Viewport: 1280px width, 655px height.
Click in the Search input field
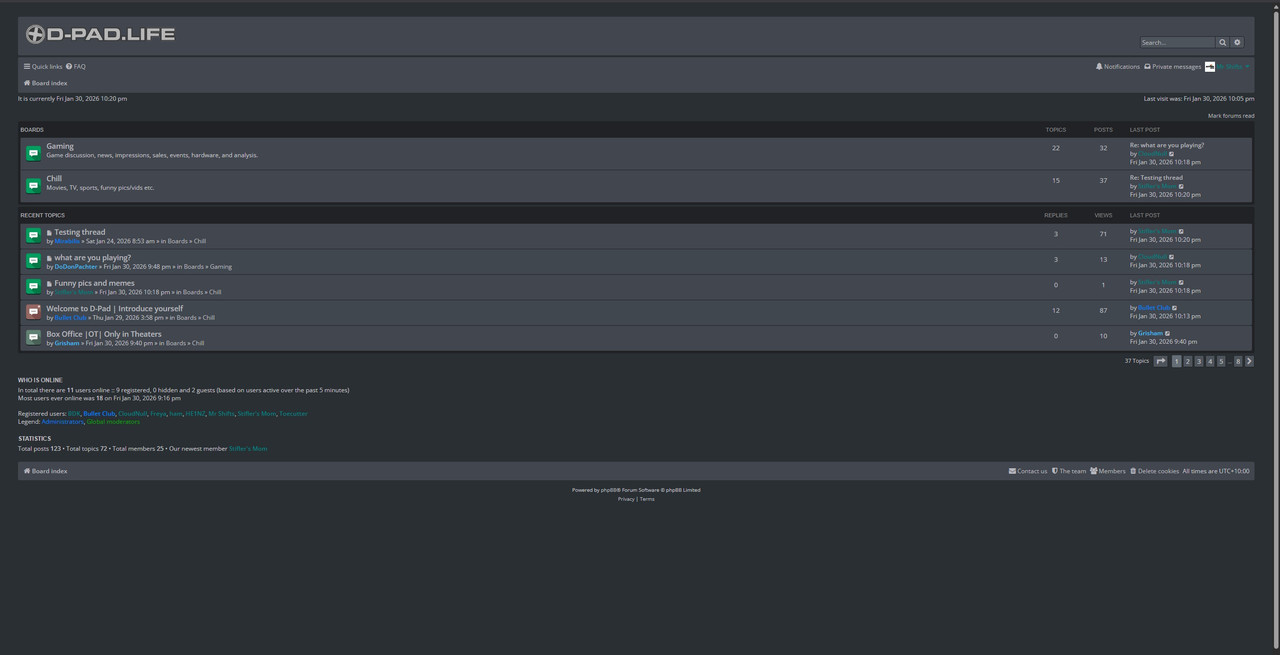(1177, 42)
